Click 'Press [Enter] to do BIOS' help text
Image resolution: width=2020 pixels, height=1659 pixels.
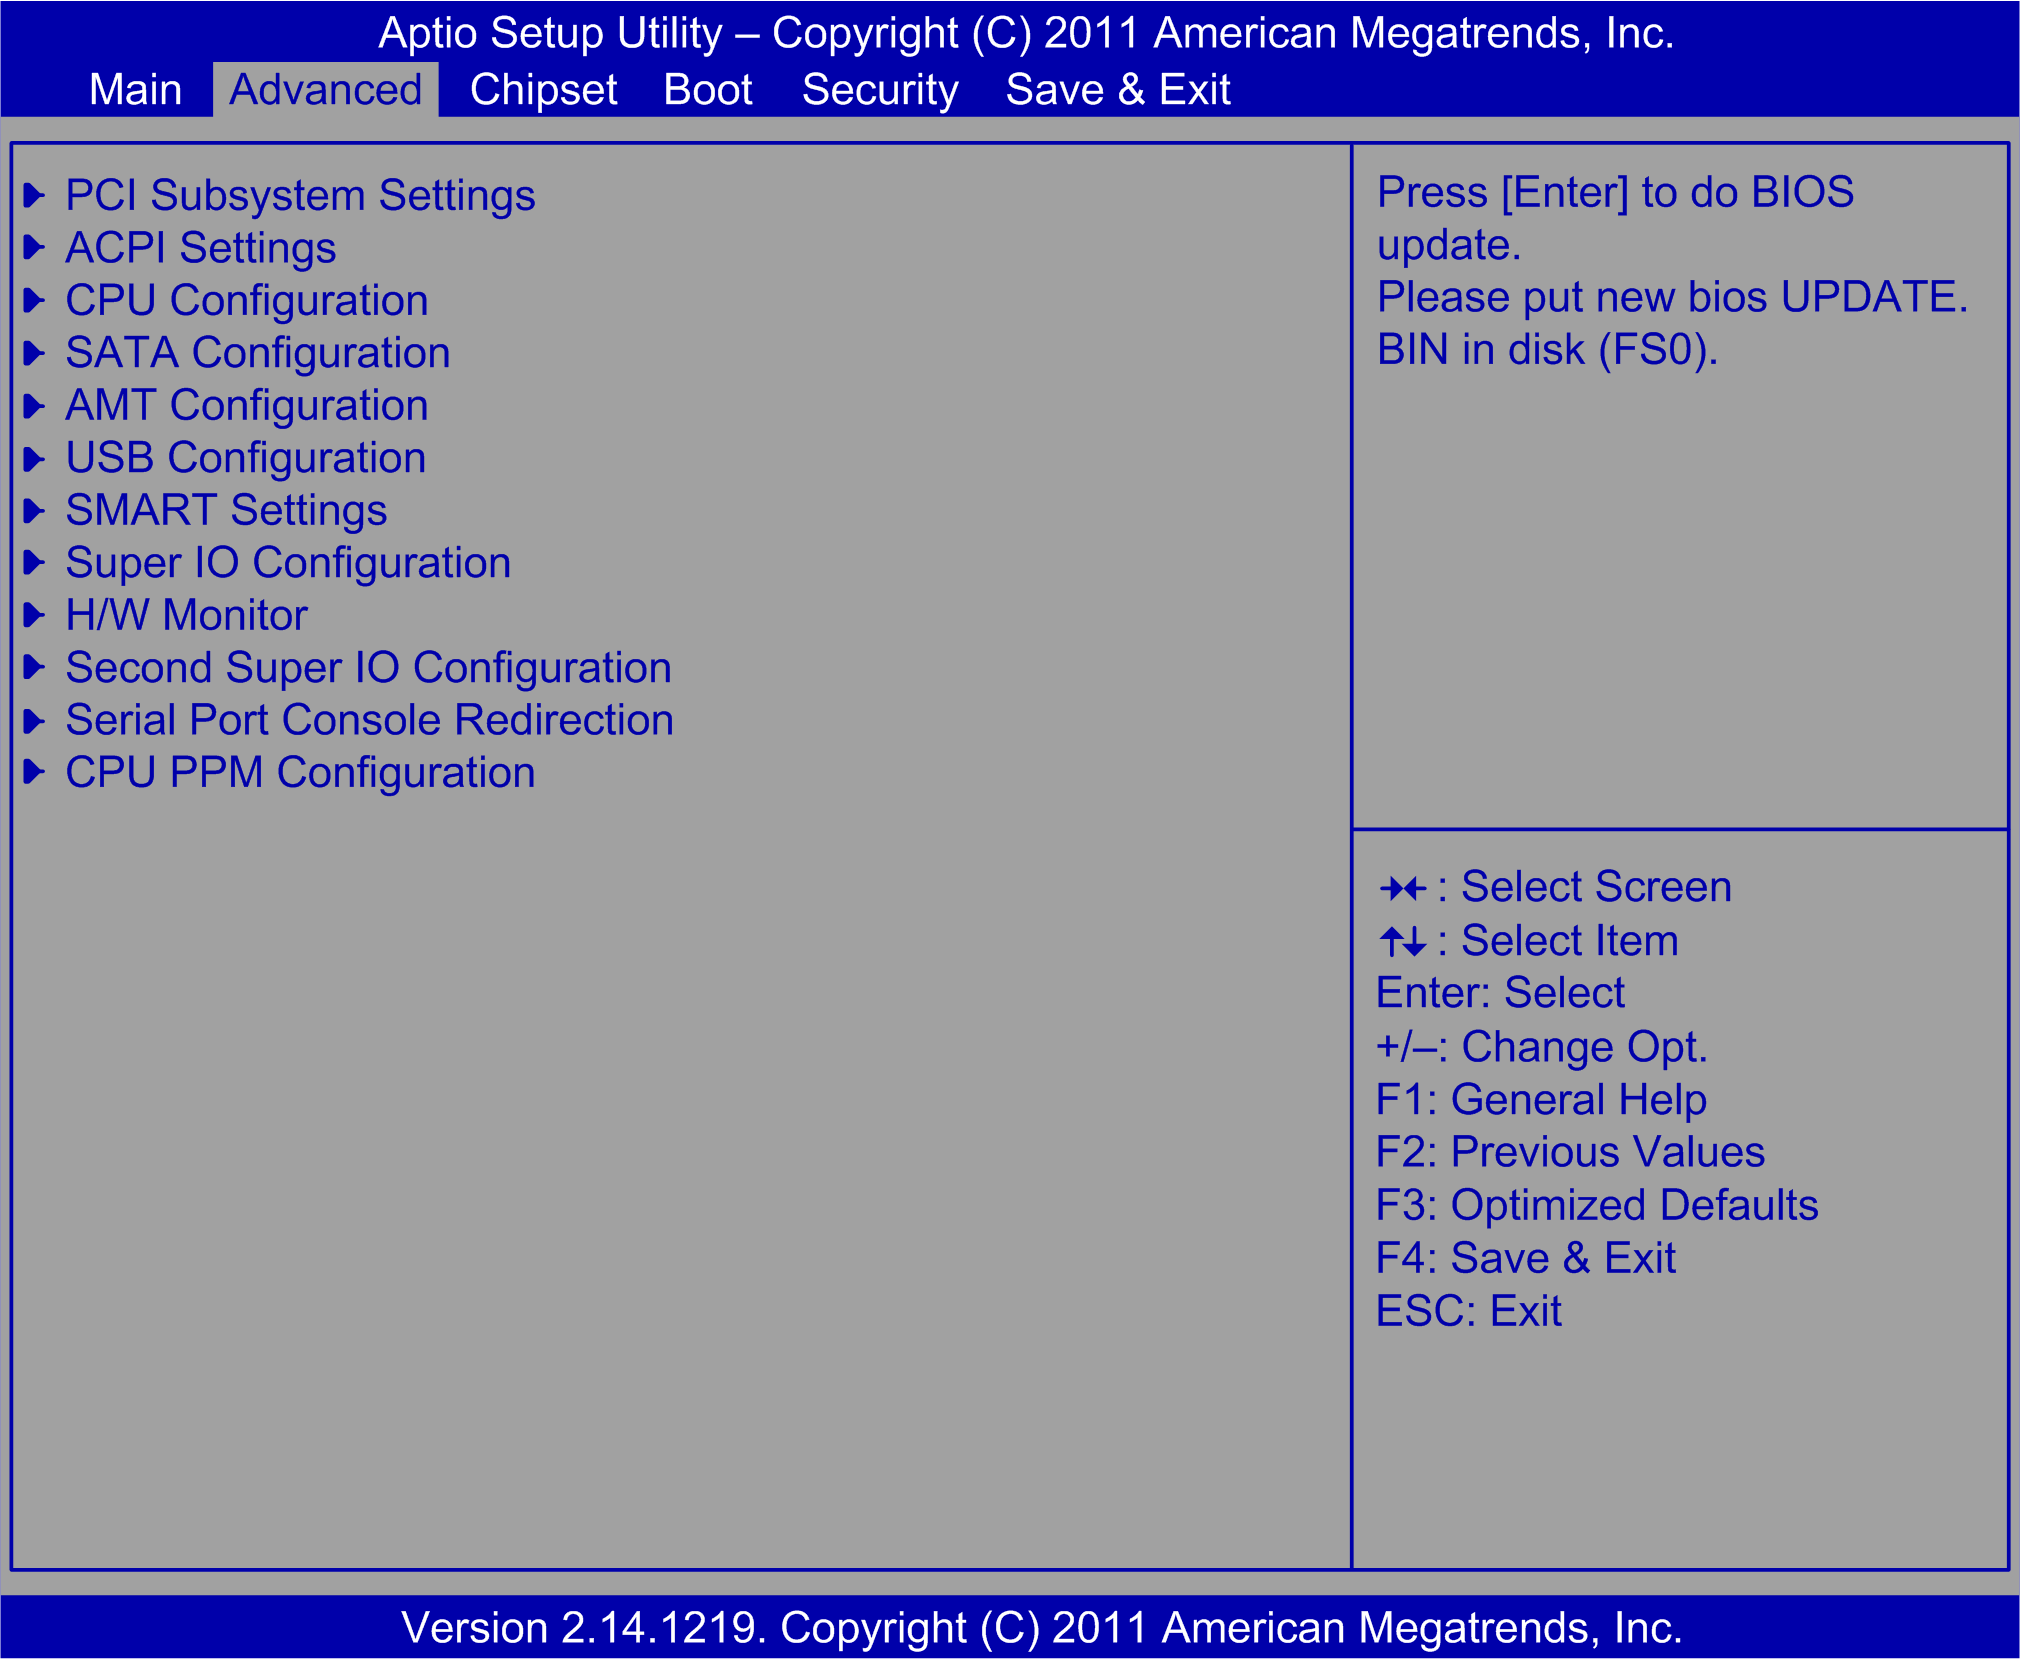[x=1615, y=193]
